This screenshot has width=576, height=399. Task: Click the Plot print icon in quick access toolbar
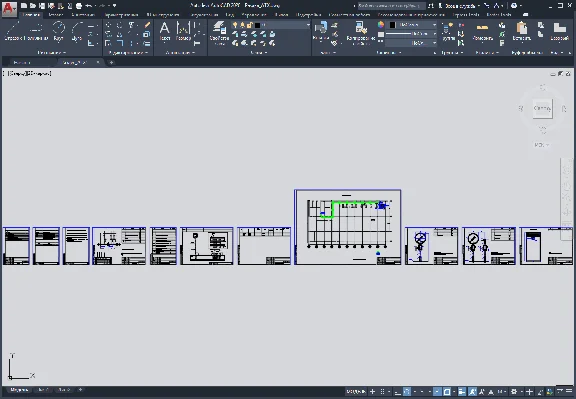click(x=79, y=6)
